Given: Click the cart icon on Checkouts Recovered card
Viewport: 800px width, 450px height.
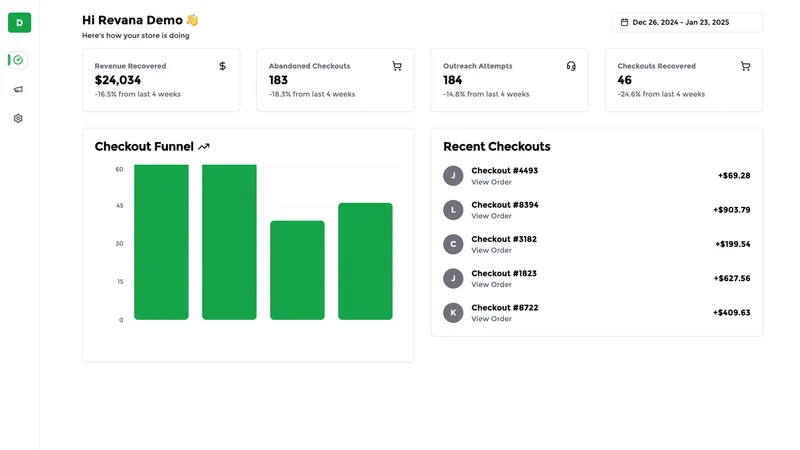Looking at the screenshot, I should (x=745, y=66).
